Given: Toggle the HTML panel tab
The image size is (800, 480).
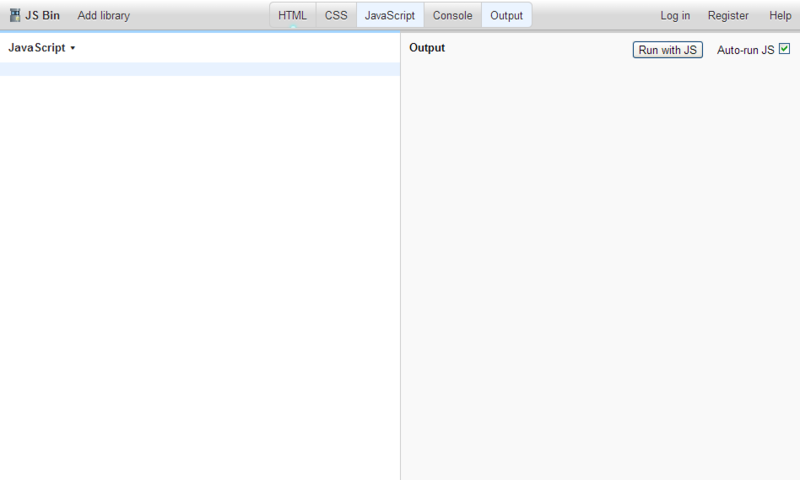Looking at the screenshot, I should (x=292, y=15).
